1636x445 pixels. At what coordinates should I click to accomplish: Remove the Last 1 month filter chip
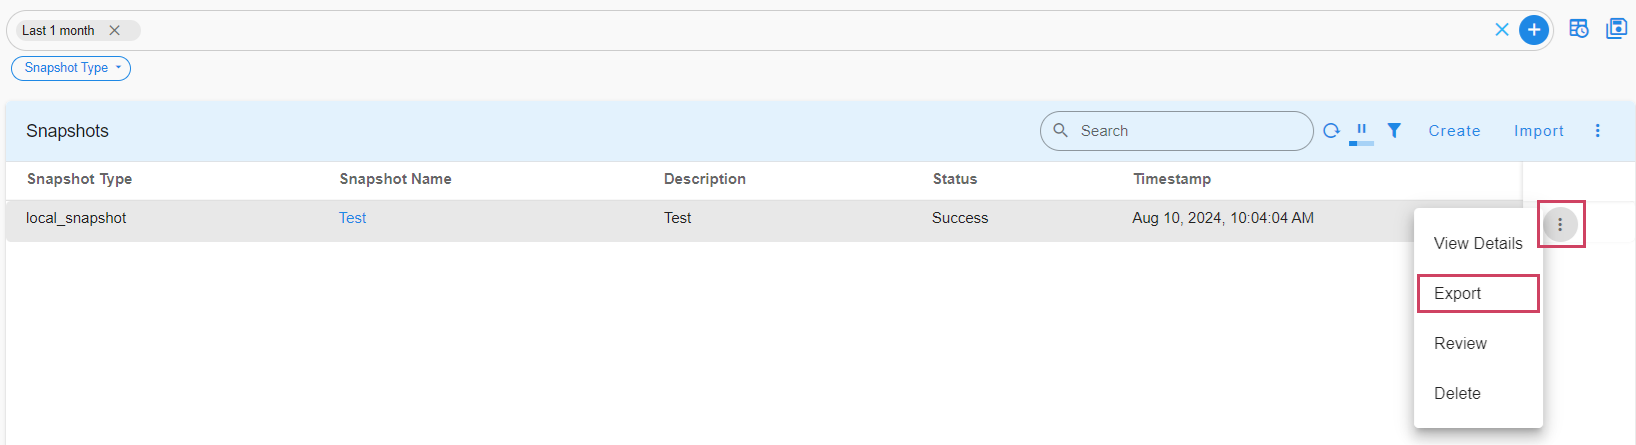[x=115, y=31]
